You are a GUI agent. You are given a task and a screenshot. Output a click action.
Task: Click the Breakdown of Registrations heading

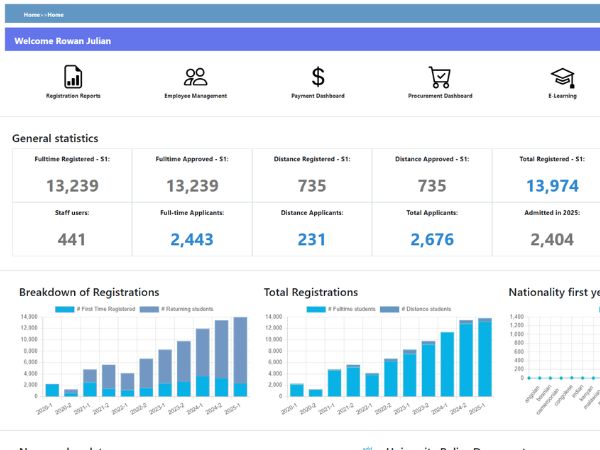(x=89, y=292)
